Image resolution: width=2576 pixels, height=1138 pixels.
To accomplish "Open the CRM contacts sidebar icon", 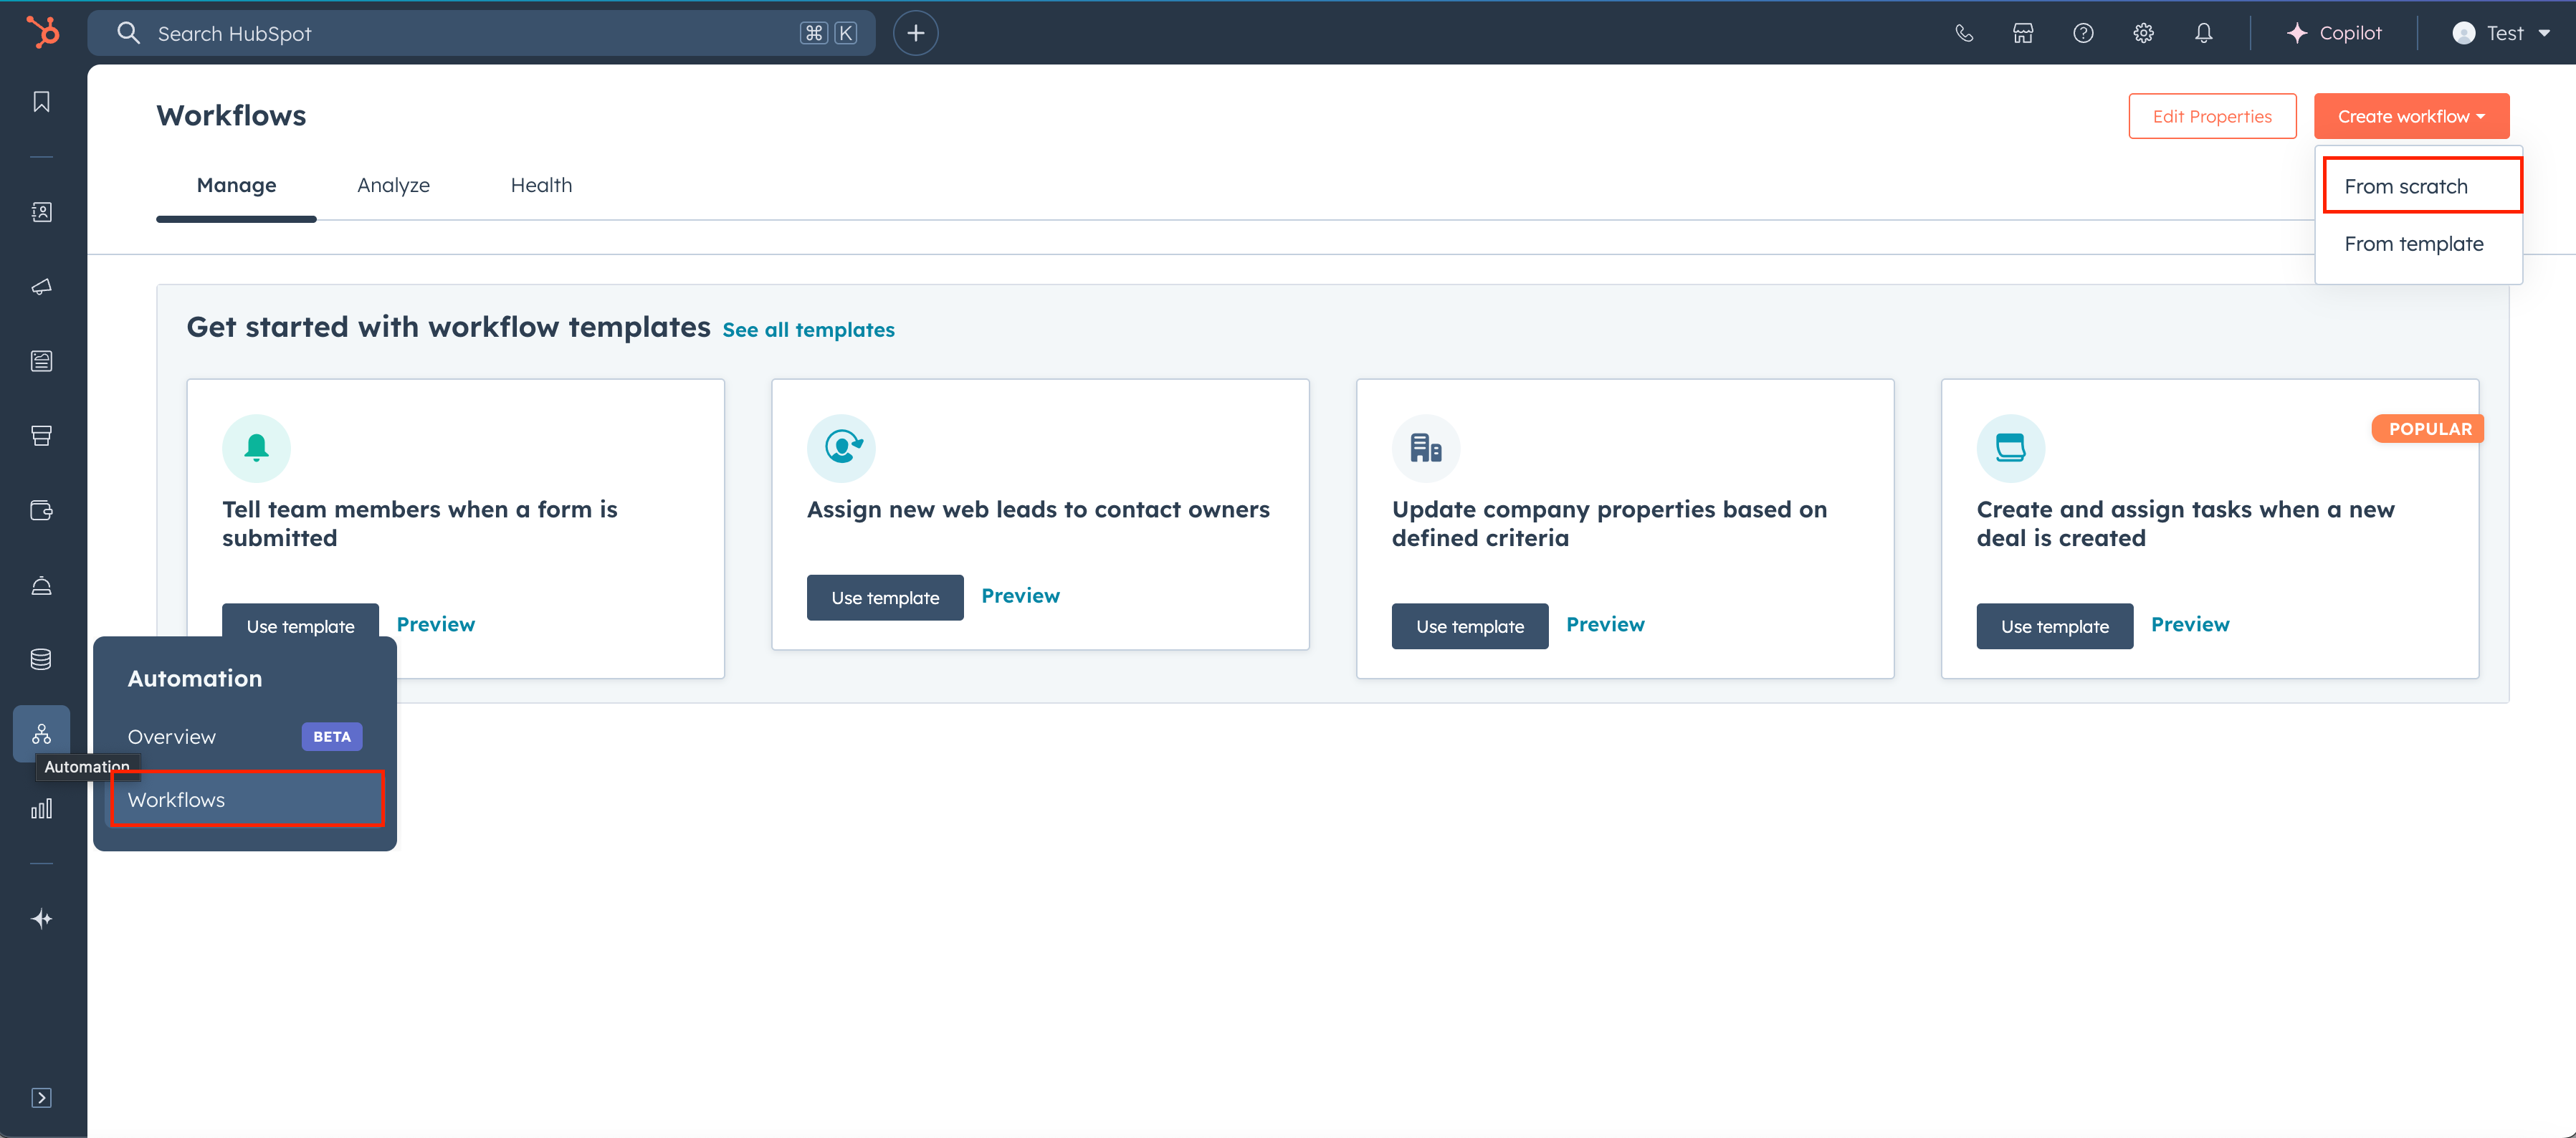I will tap(42, 212).
